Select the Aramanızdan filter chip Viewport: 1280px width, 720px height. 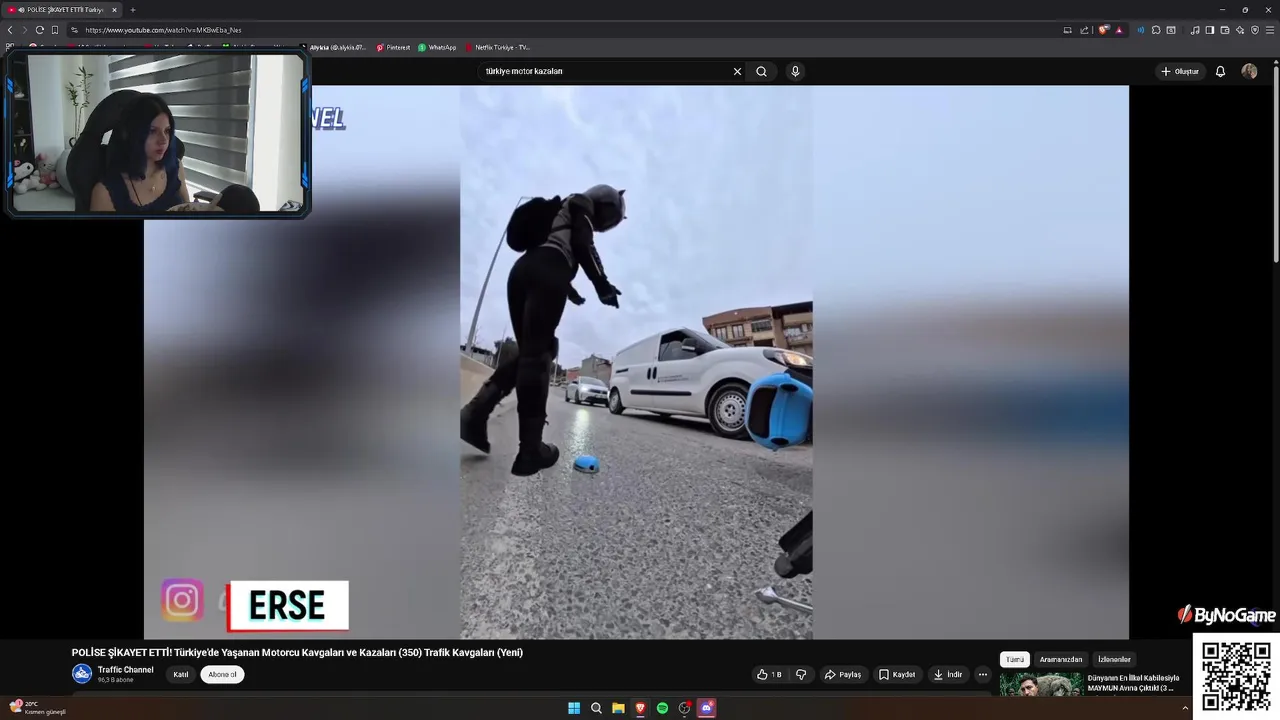pyautogui.click(x=1061, y=659)
